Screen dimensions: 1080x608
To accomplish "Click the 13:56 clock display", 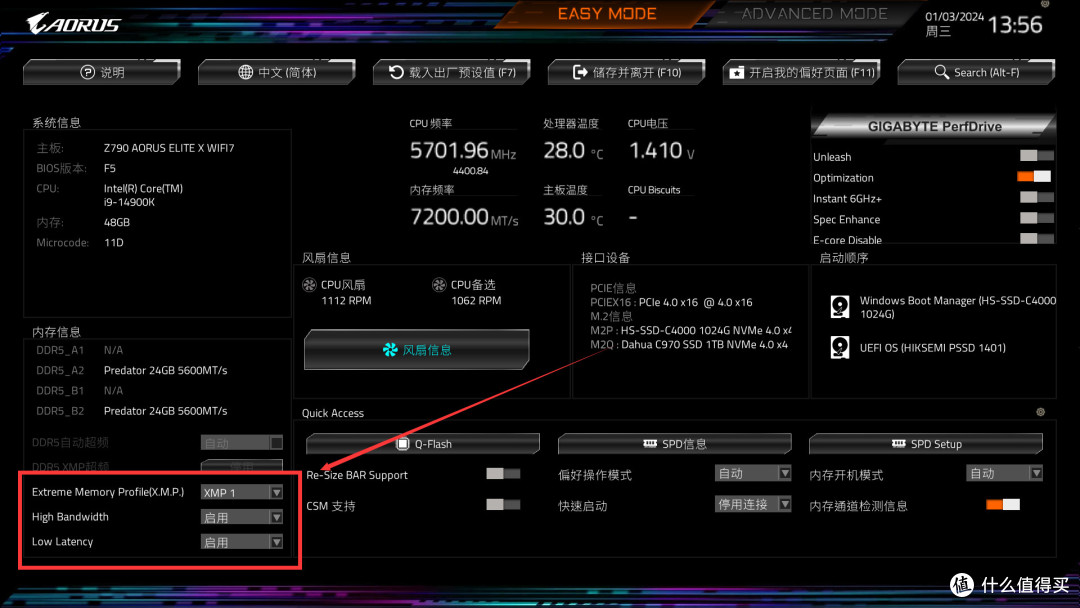I will pos(1015,25).
